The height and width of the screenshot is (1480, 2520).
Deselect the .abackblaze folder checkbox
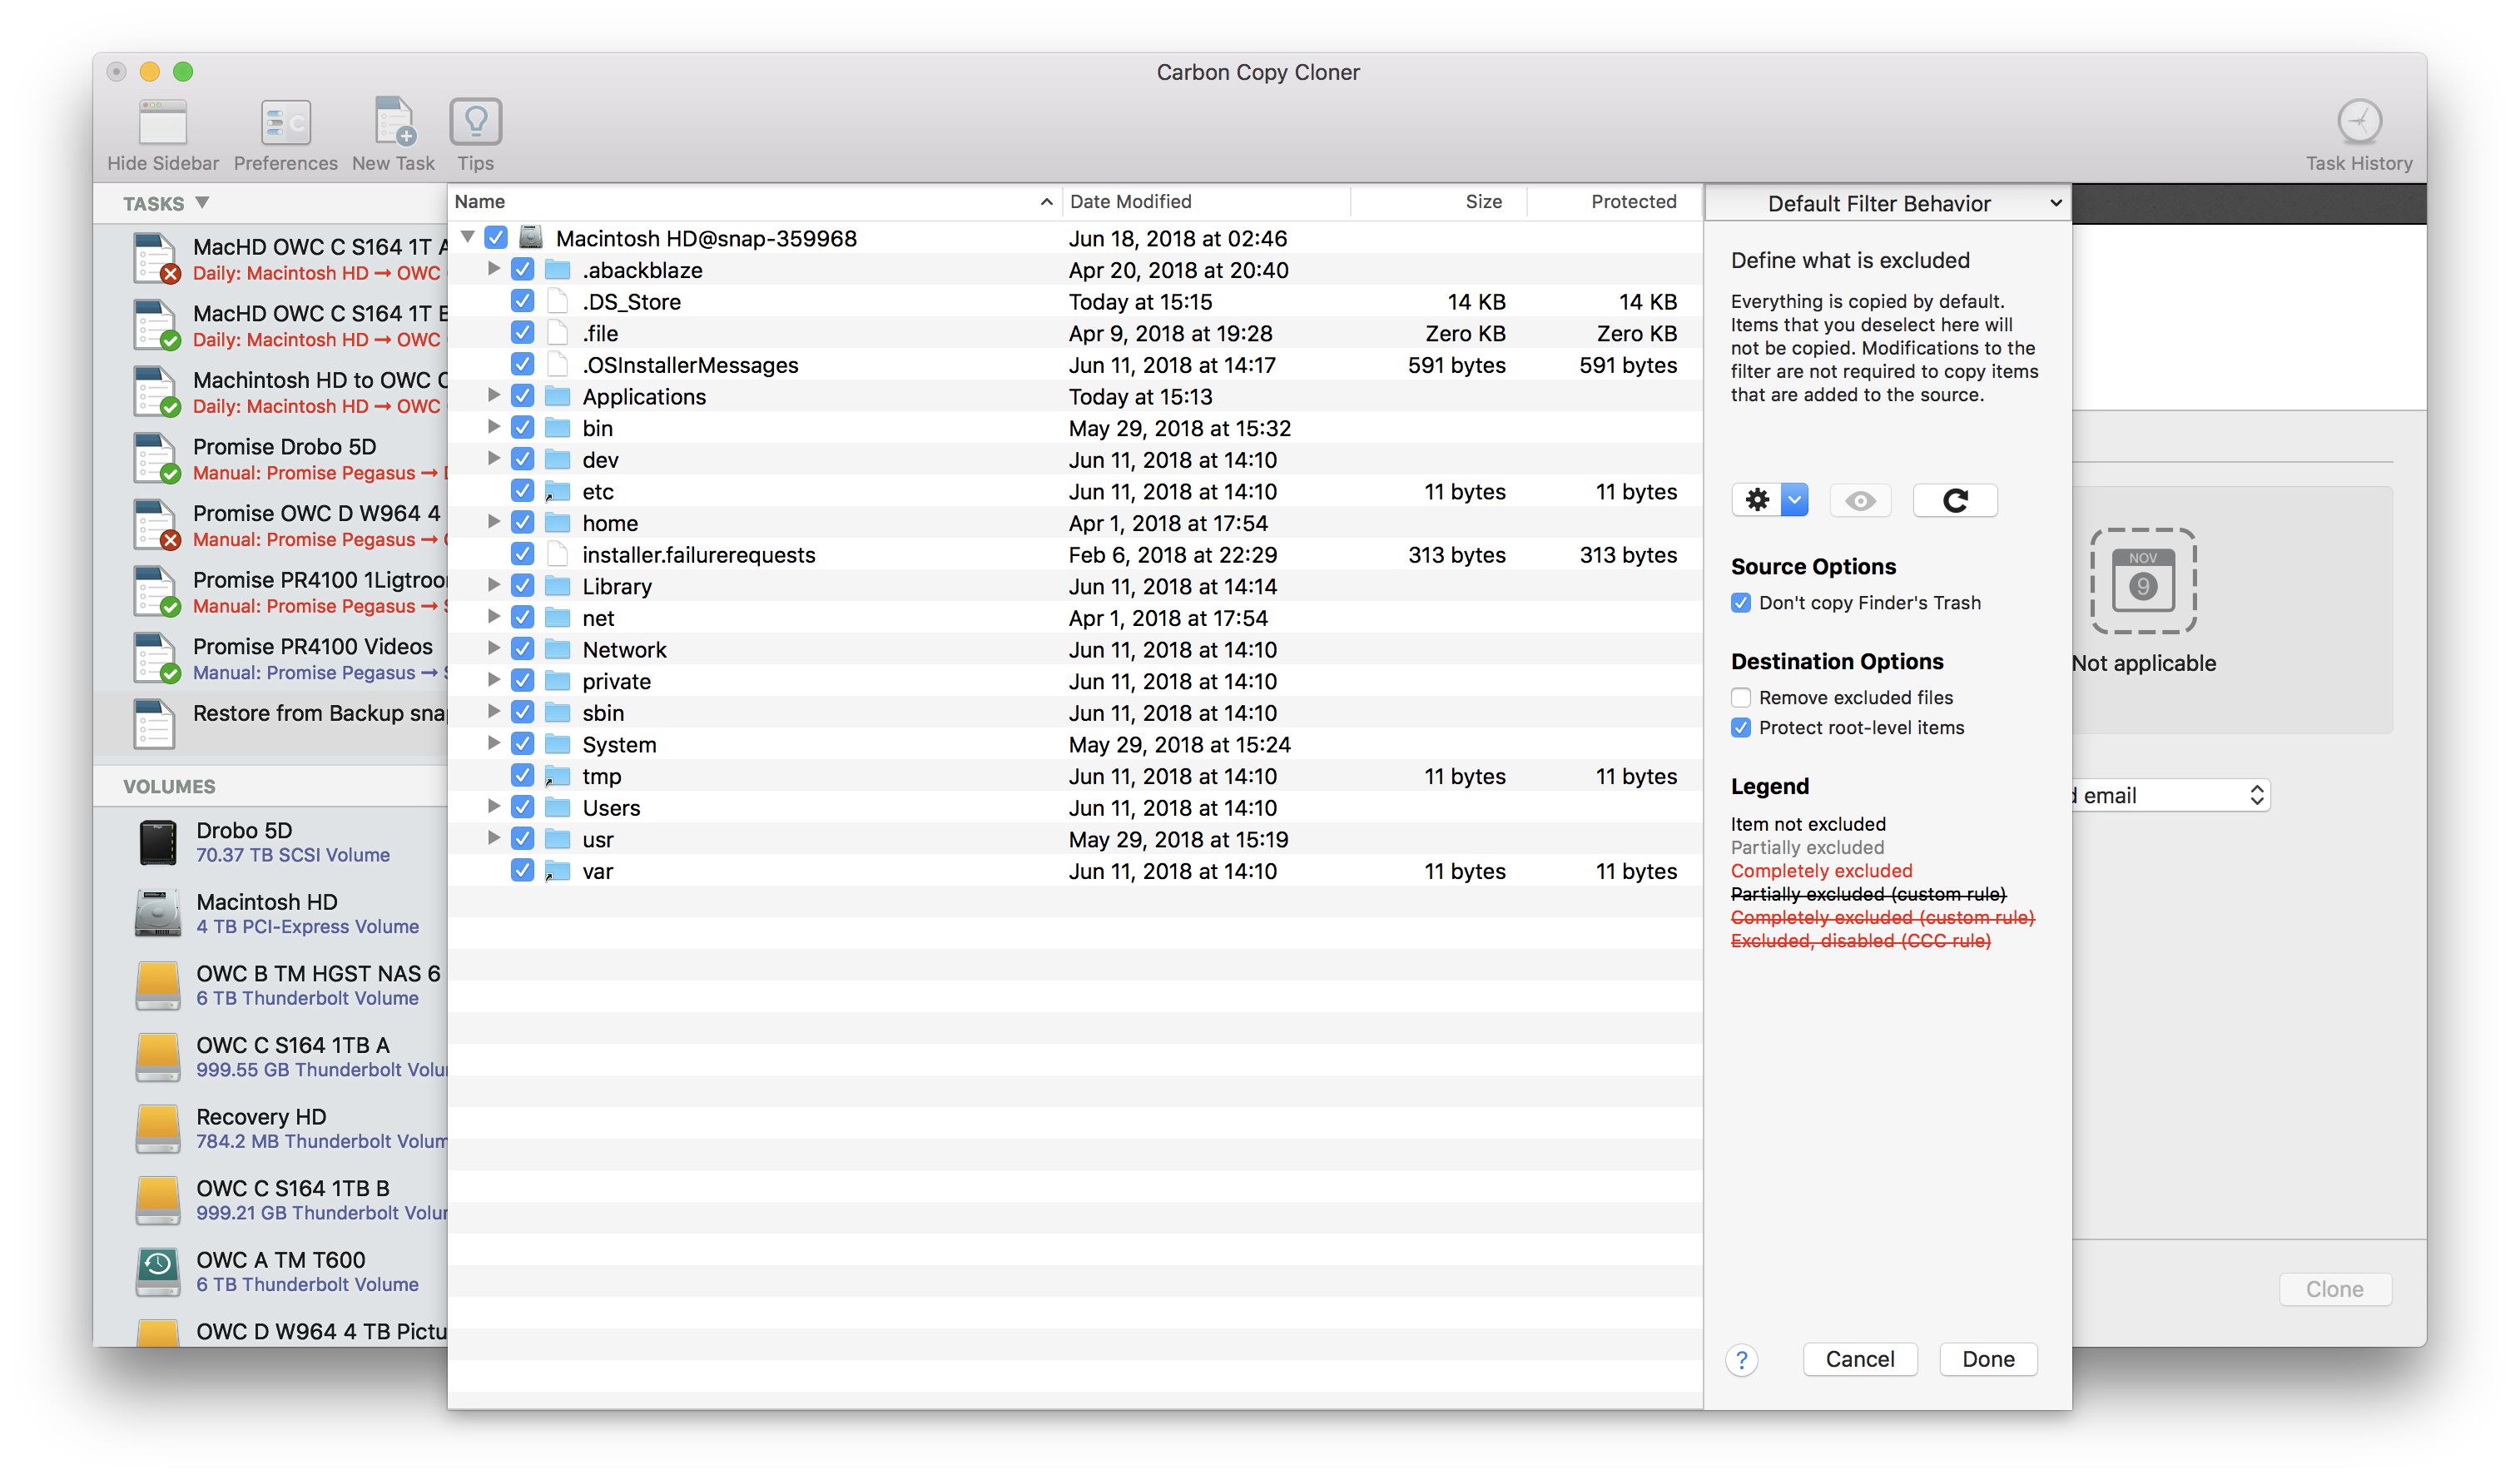[x=522, y=270]
